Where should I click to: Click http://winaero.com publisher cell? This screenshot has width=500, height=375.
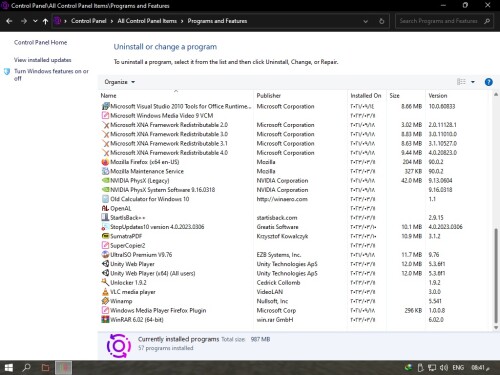(x=282, y=199)
